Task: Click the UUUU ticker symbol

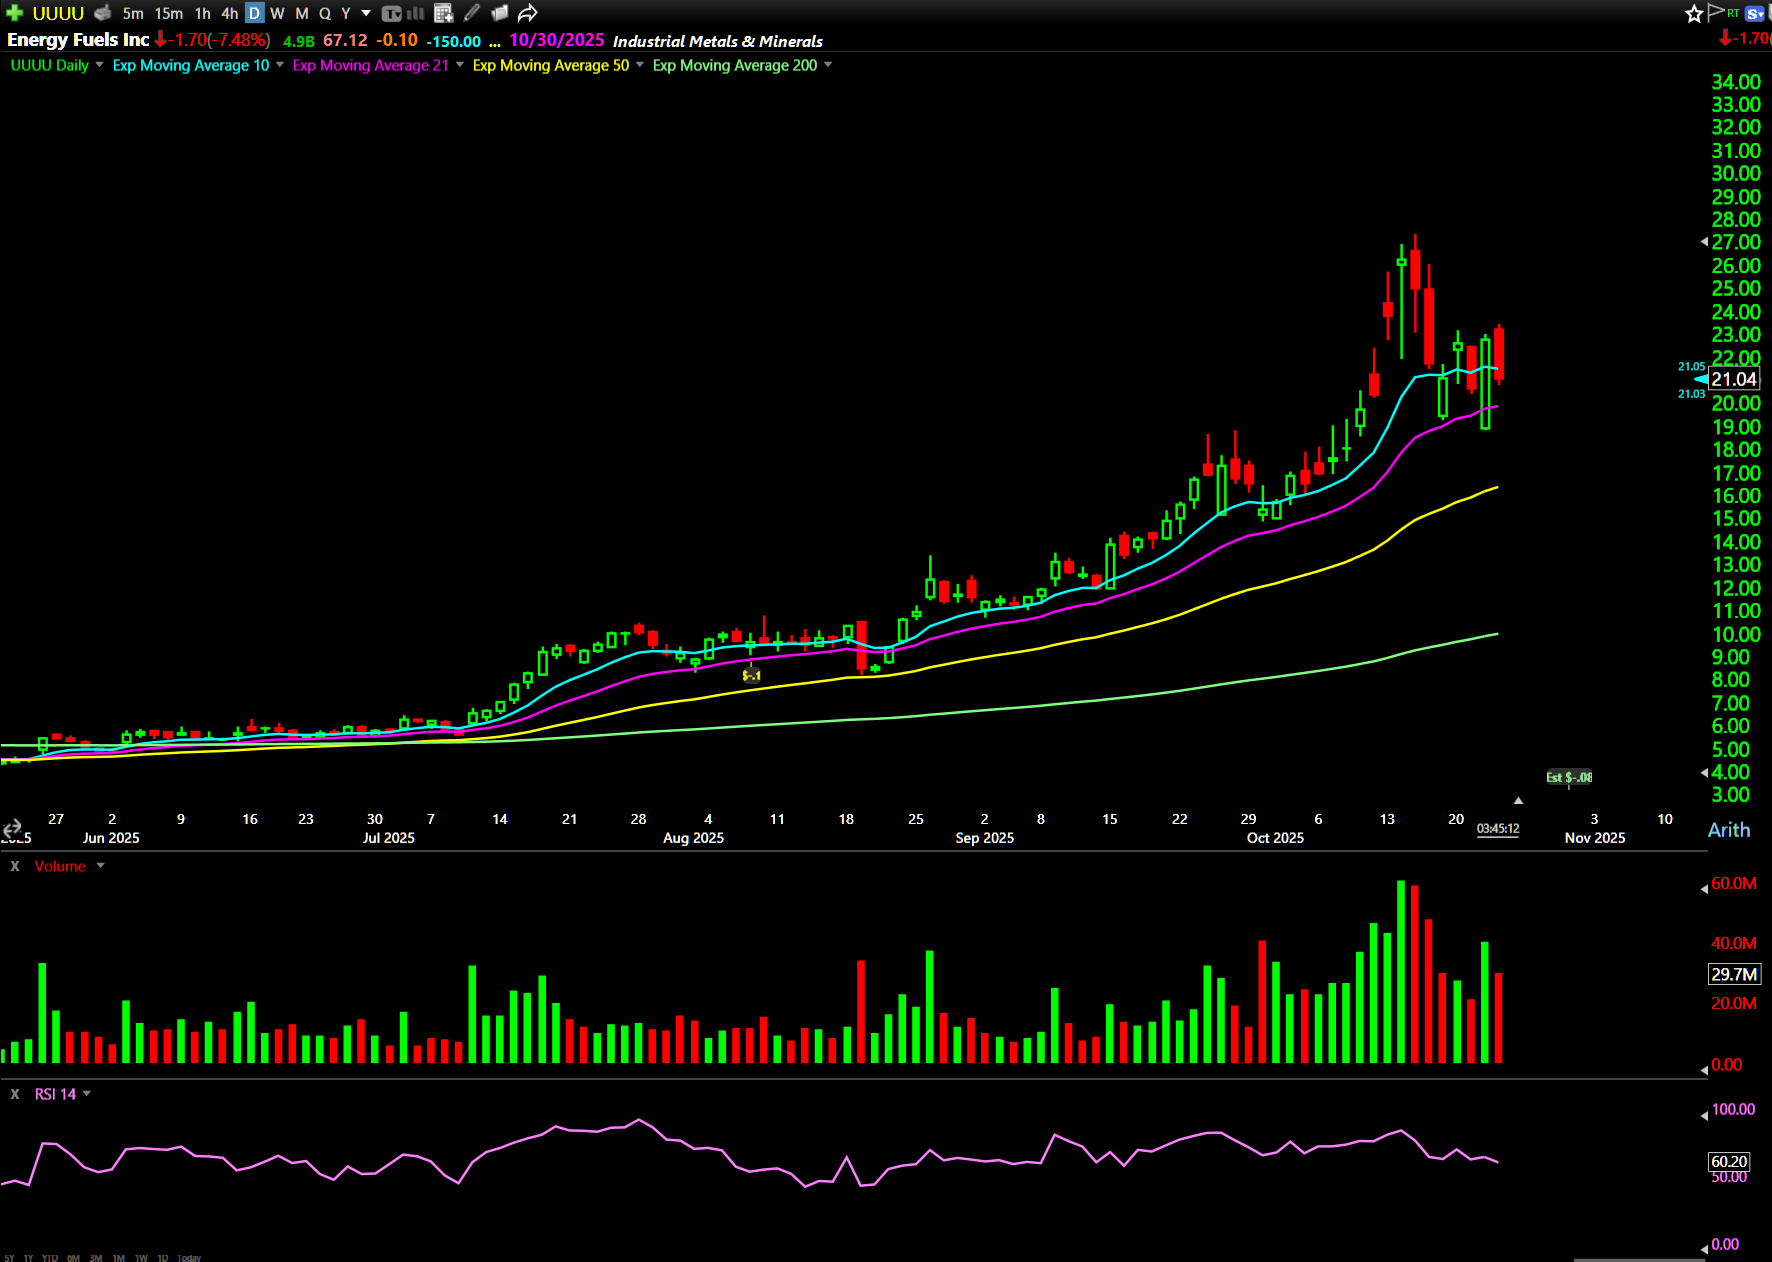Action: pyautogui.click(x=58, y=13)
